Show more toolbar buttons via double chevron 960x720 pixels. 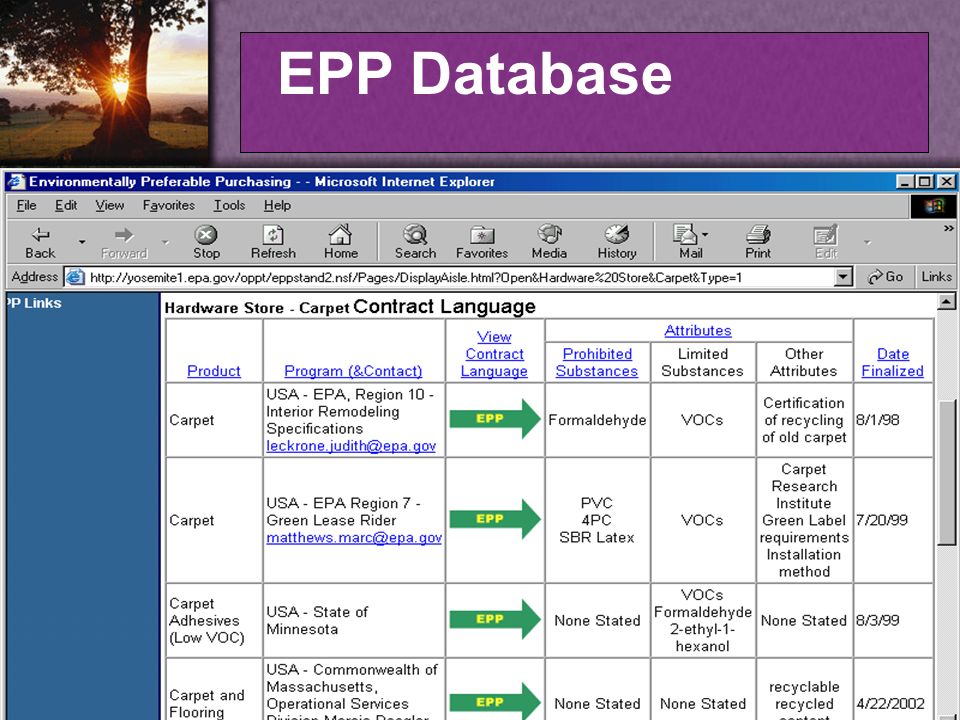point(948,228)
